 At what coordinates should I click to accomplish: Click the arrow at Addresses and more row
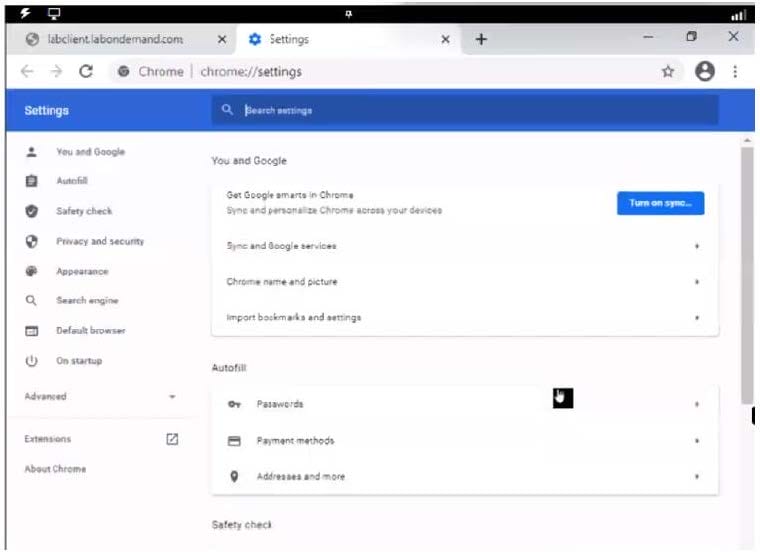click(x=697, y=477)
